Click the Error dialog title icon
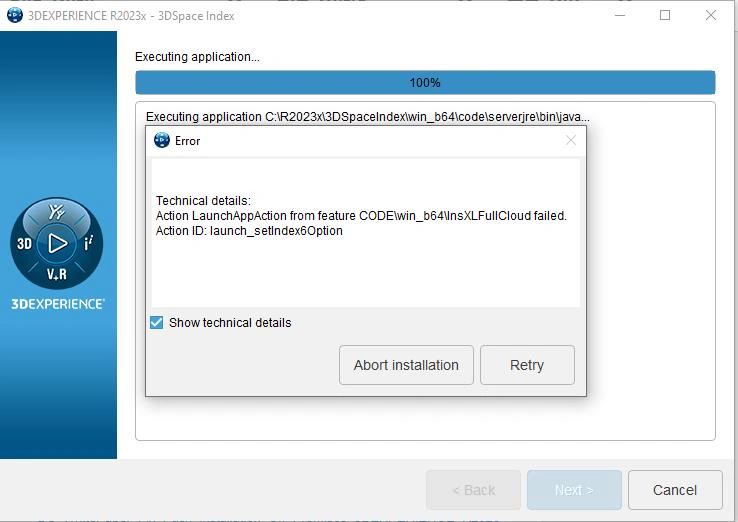Screen dimensions: 738x522 click(x=162, y=140)
